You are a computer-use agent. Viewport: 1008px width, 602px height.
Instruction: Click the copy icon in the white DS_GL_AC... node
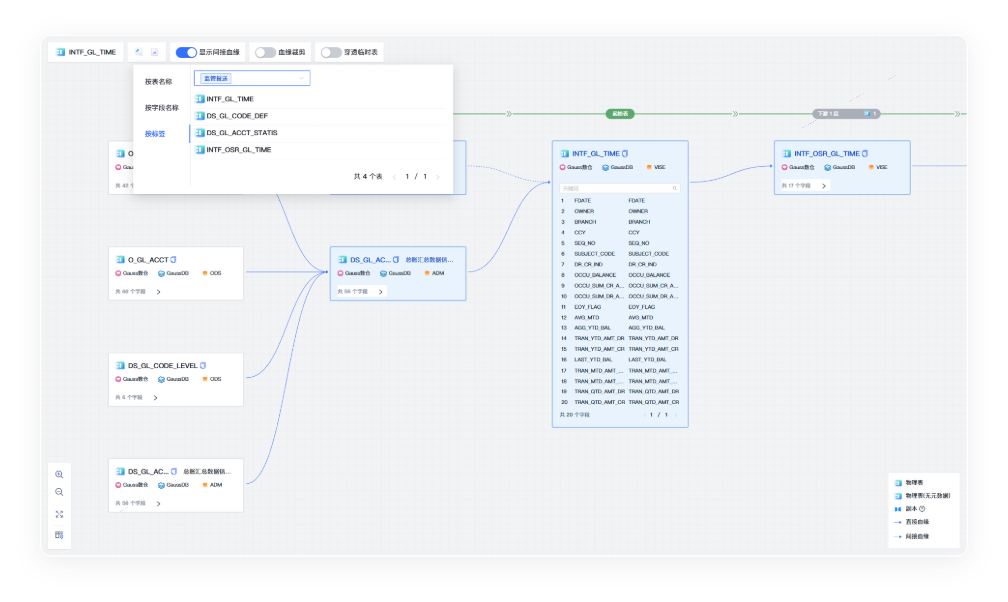point(174,471)
